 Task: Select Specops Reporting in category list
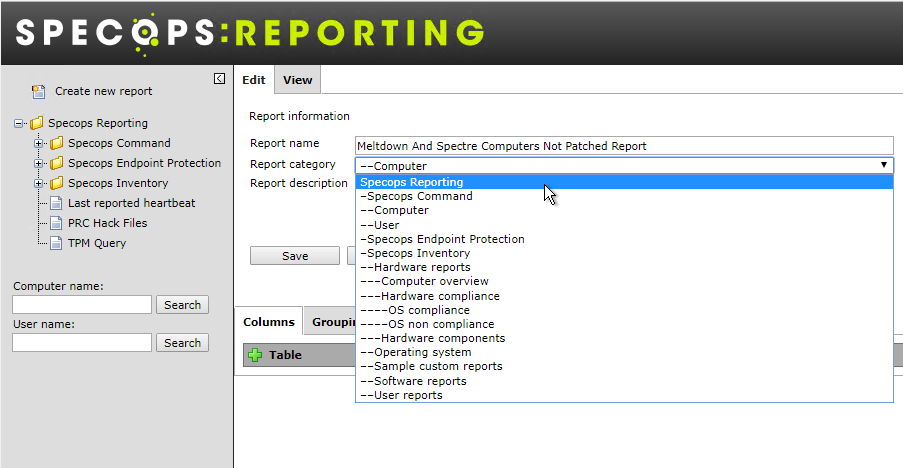[624, 182]
